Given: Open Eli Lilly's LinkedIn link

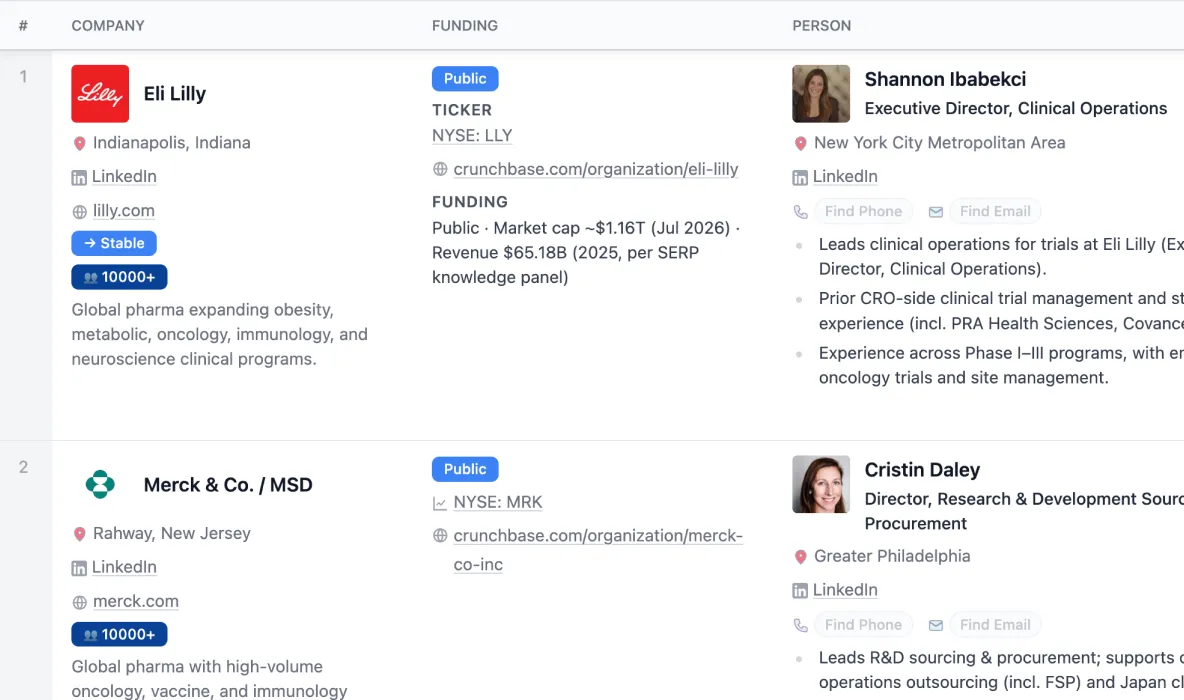Looking at the screenshot, I should pos(124,177).
